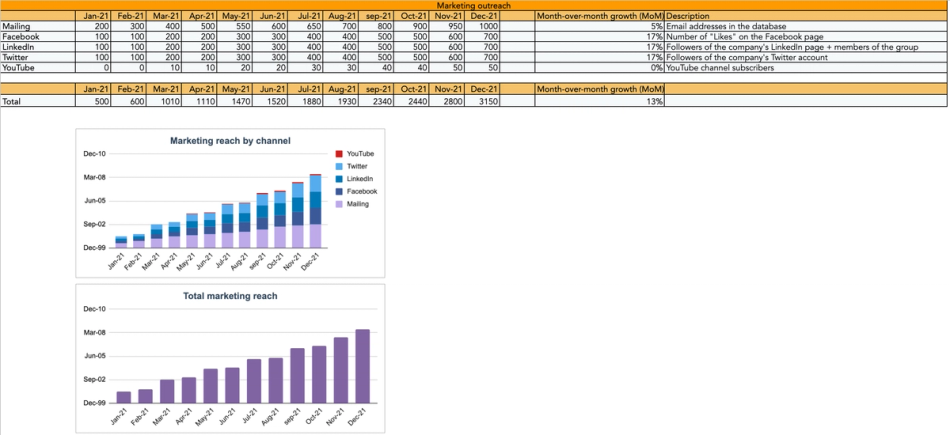Select the Total cell showing 2440
This screenshot has height=435, width=950.
[412, 102]
